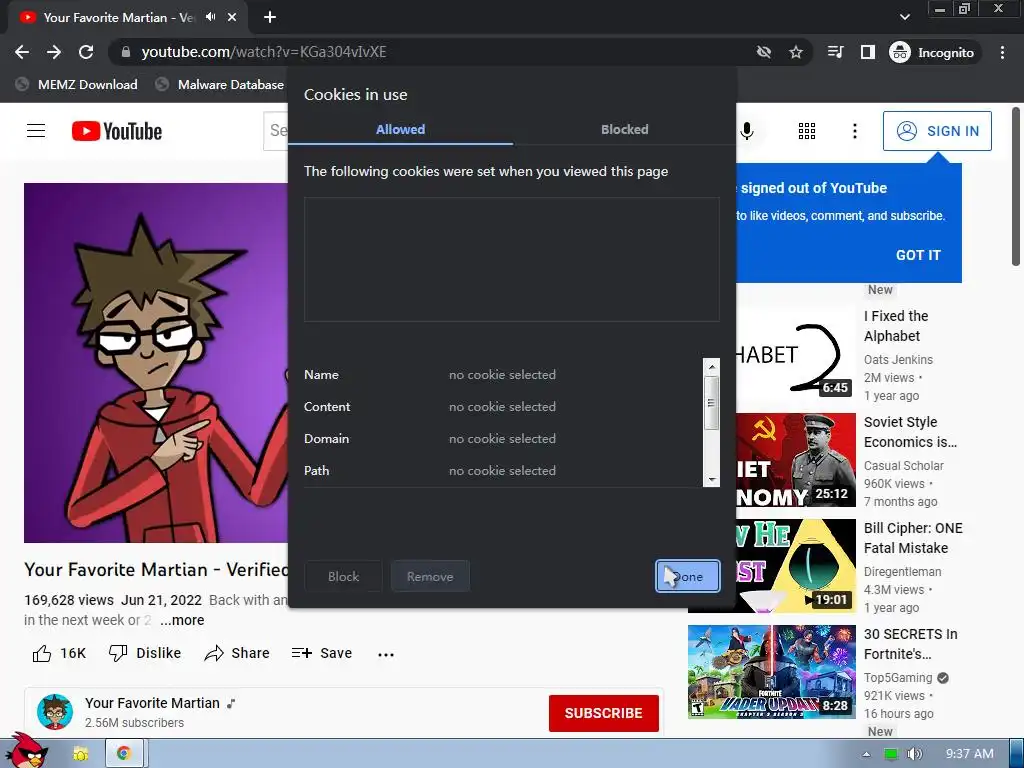The width and height of the screenshot is (1024, 768).
Task: Close the cookies dialog with Done
Action: [x=688, y=577]
